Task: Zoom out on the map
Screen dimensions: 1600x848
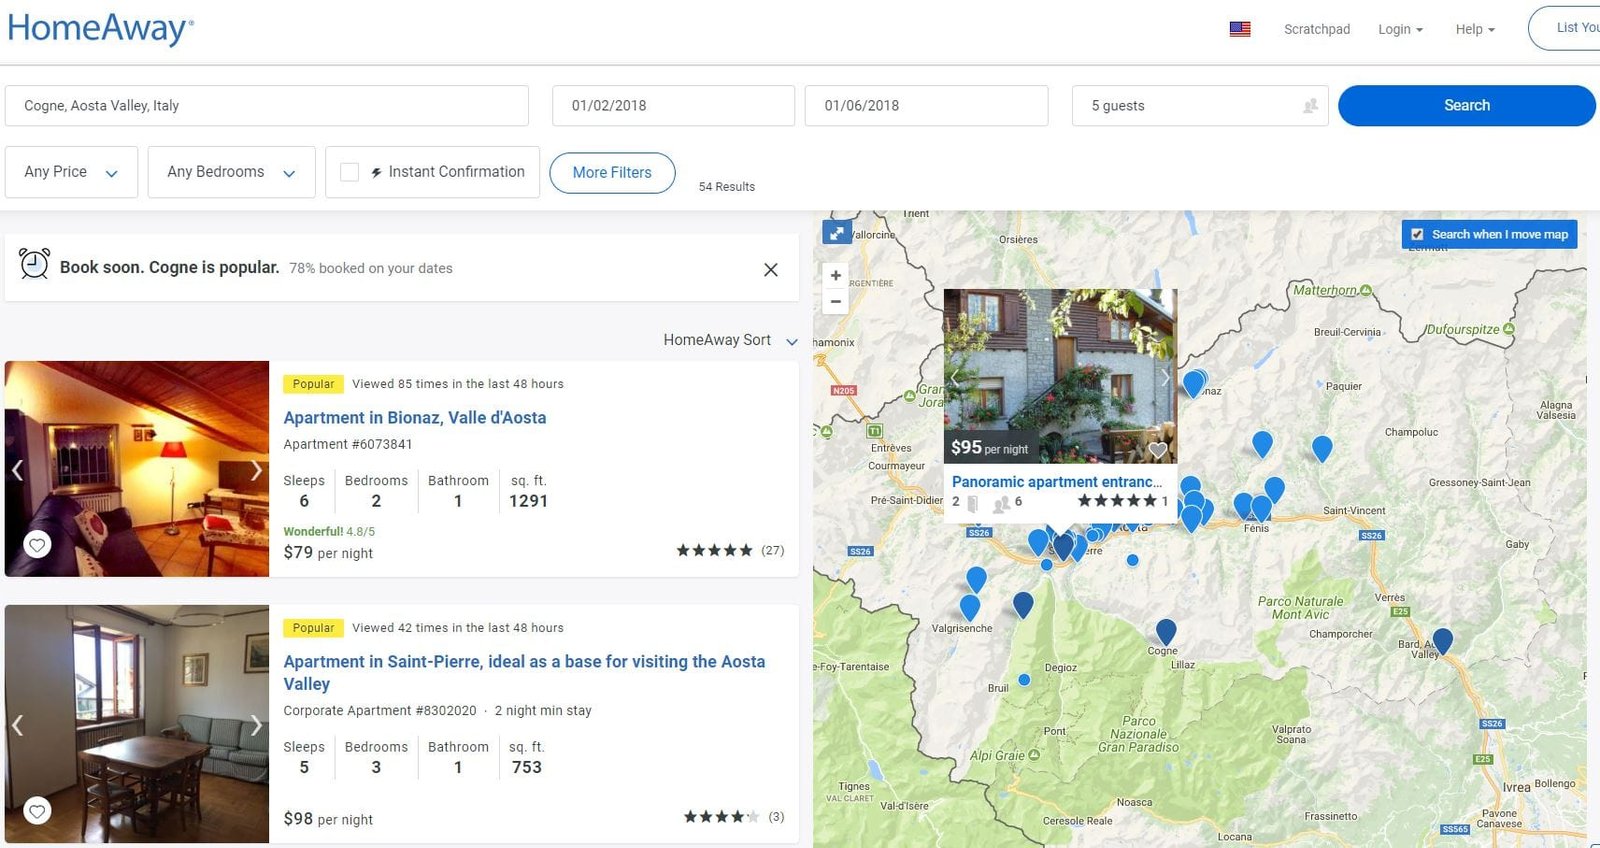Action: [836, 301]
